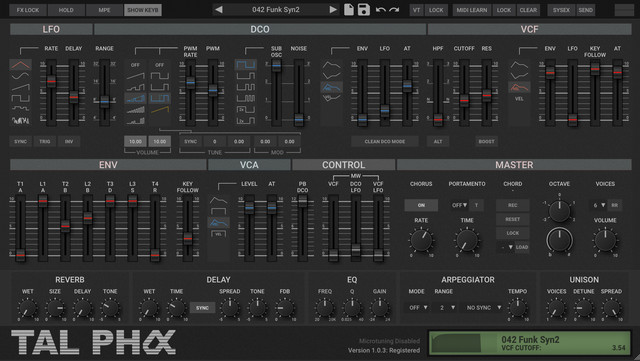Viewport: 640px width, 361px height.
Task: Click the VT button
Action: click(416, 10)
